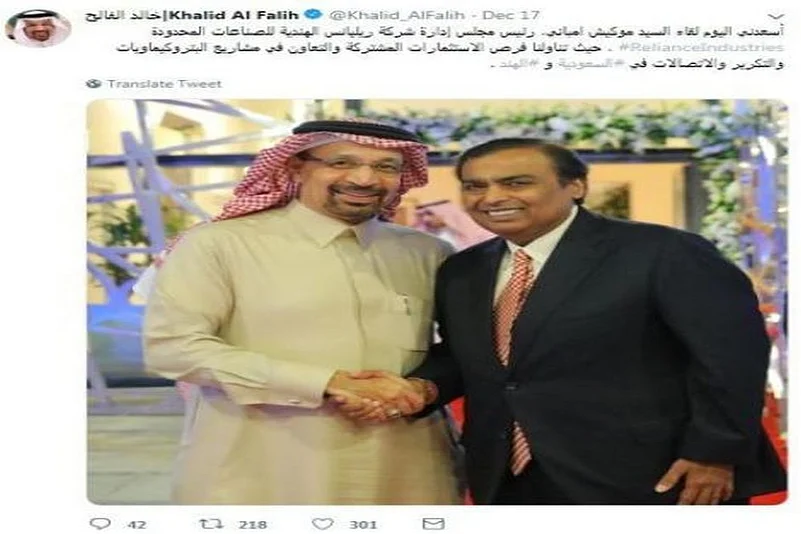This screenshot has width=801, height=534.
Task: Click the reply speech bubble icon
Action: (x=100, y=523)
